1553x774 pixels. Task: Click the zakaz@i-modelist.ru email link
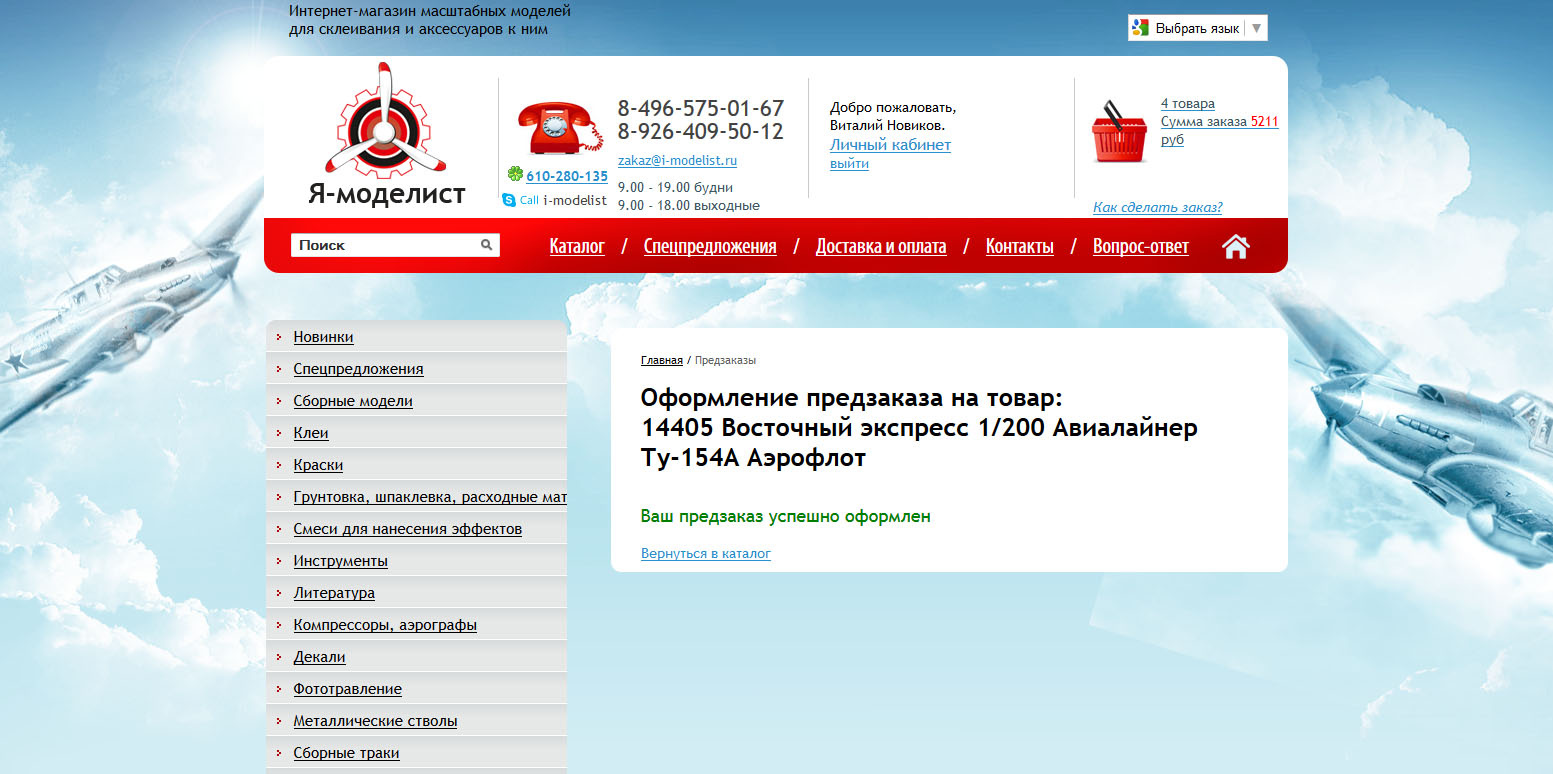[675, 160]
